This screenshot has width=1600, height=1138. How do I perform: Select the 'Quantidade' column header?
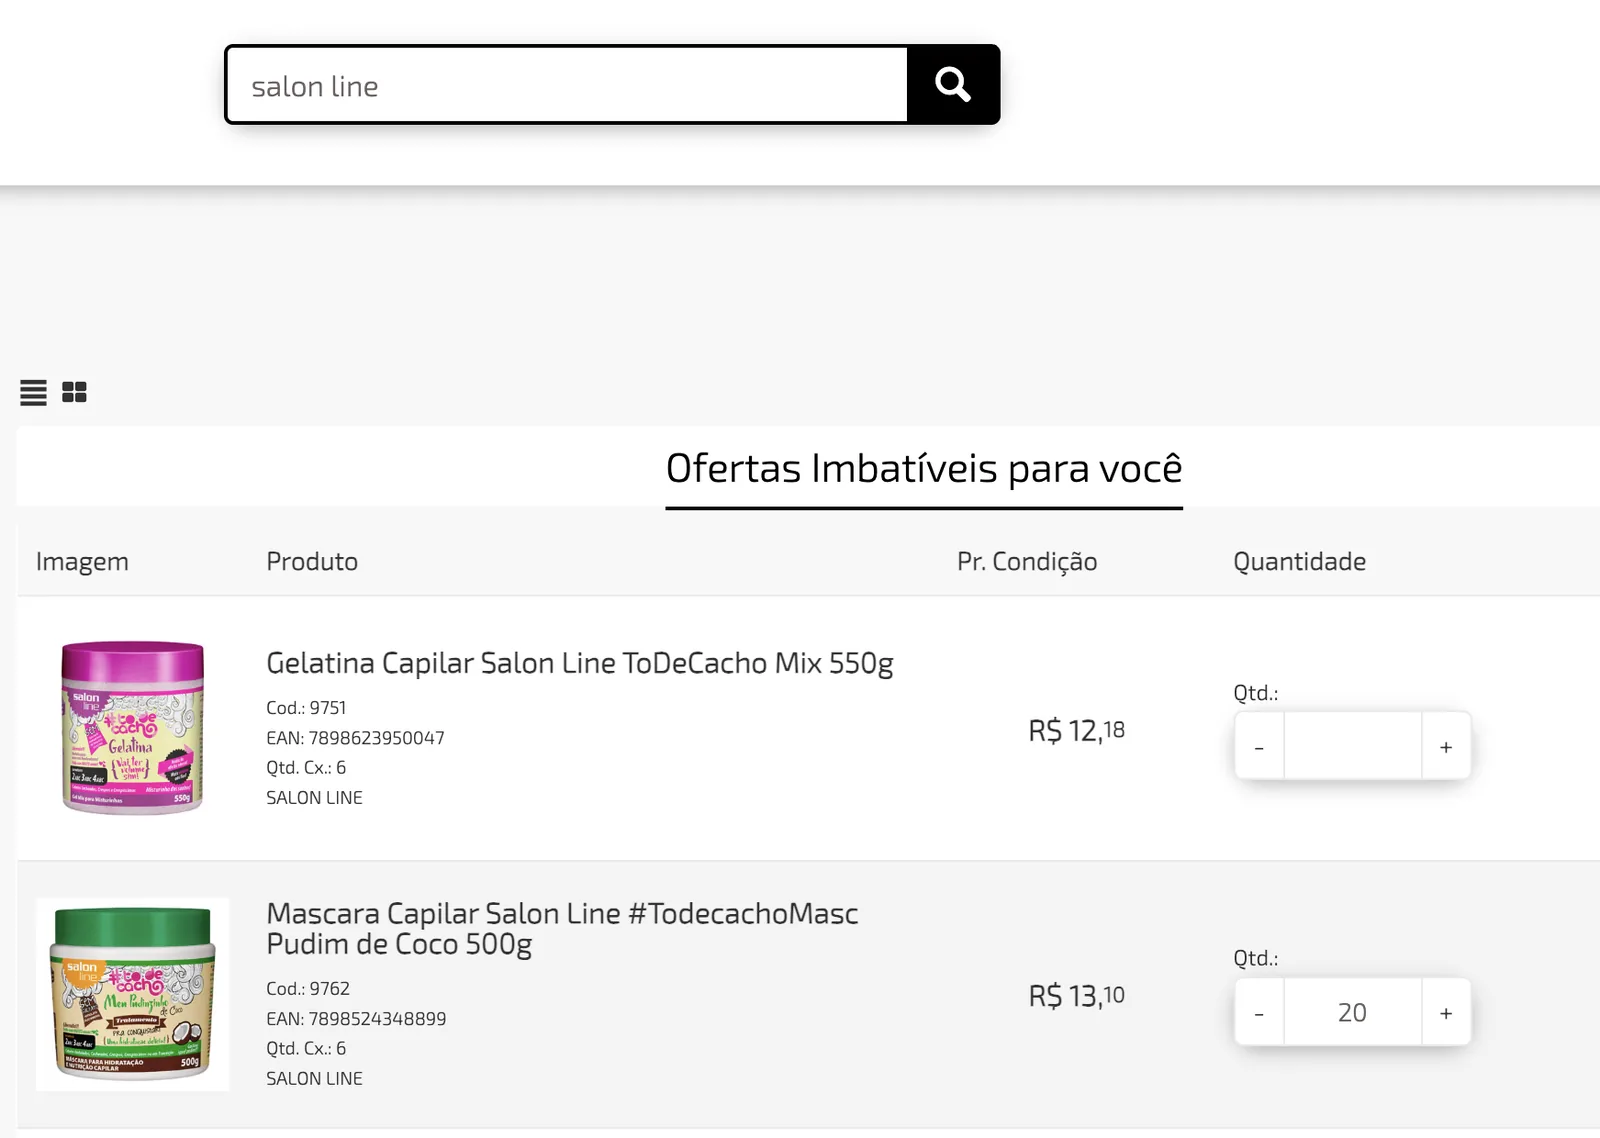point(1299,562)
